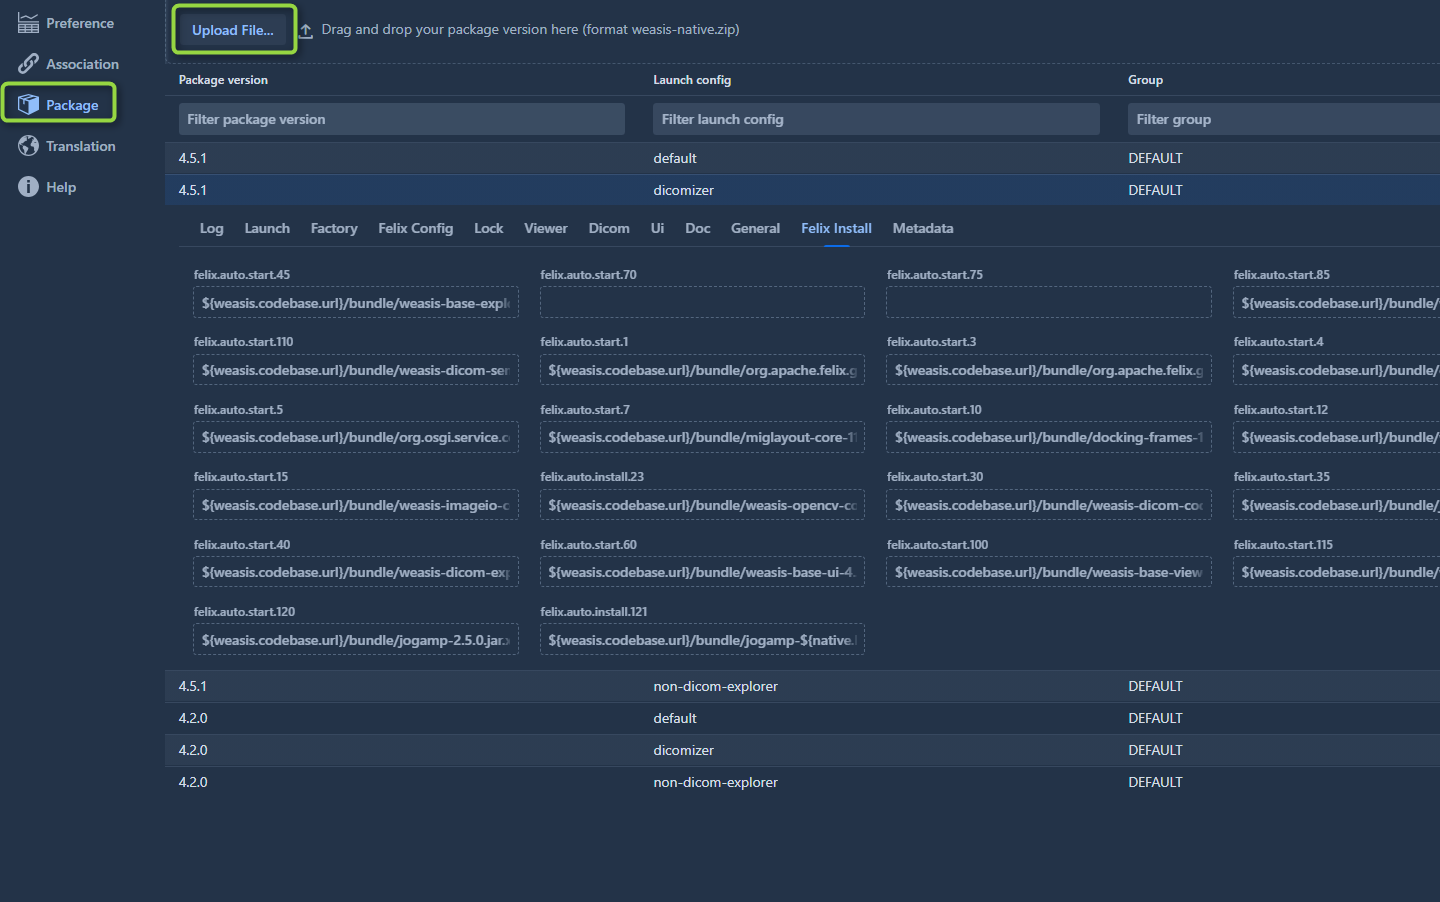1440x902 pixels.
Task: Edit the felix.auto.start.10 docking-frames field
Action: pos(1049,437)
